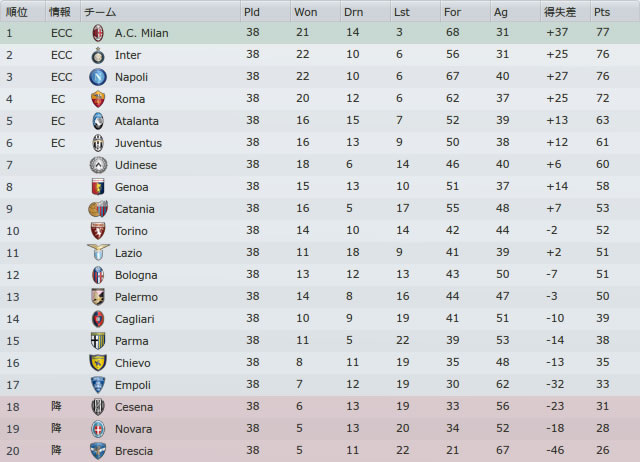The height and width of the screenshot is (462, 640).
Task: Click the Brescia club crest
Action: (98, 451)
